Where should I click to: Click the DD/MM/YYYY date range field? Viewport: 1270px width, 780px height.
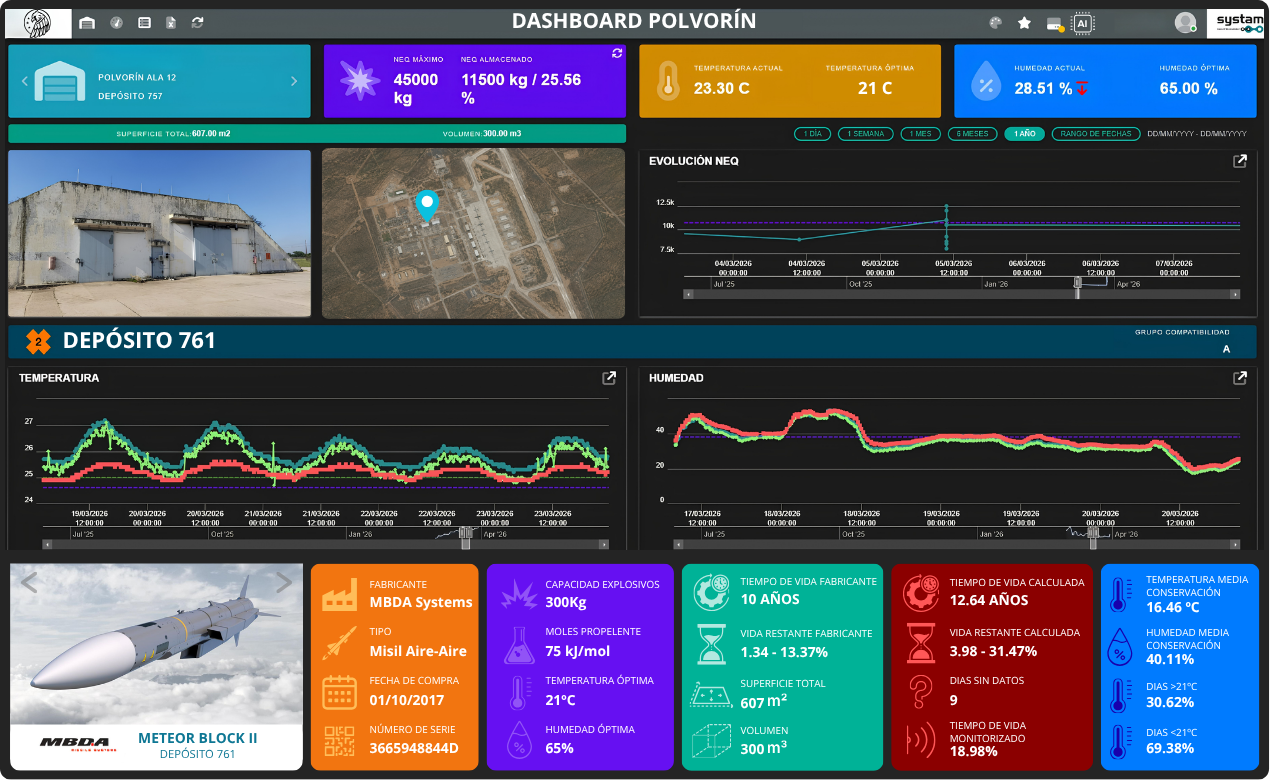click(x=1197, y=133)
